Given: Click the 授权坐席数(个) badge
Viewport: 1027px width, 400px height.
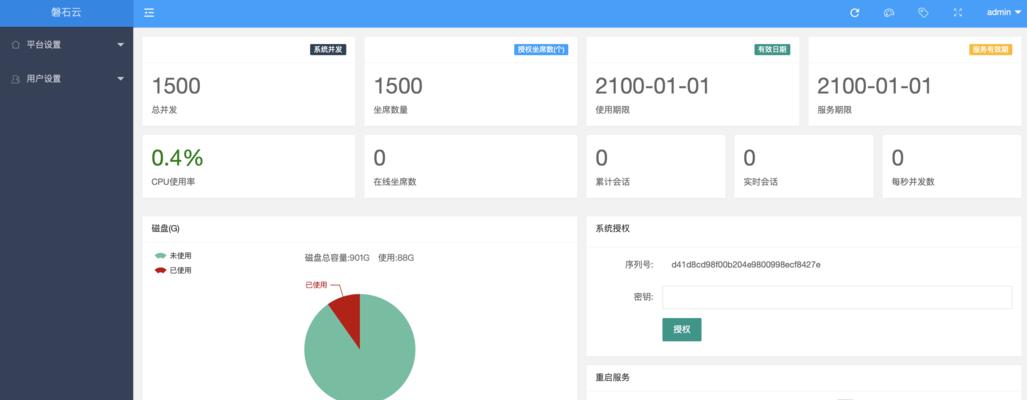Looking at the screenshot, I should click(x=541, y=50).
